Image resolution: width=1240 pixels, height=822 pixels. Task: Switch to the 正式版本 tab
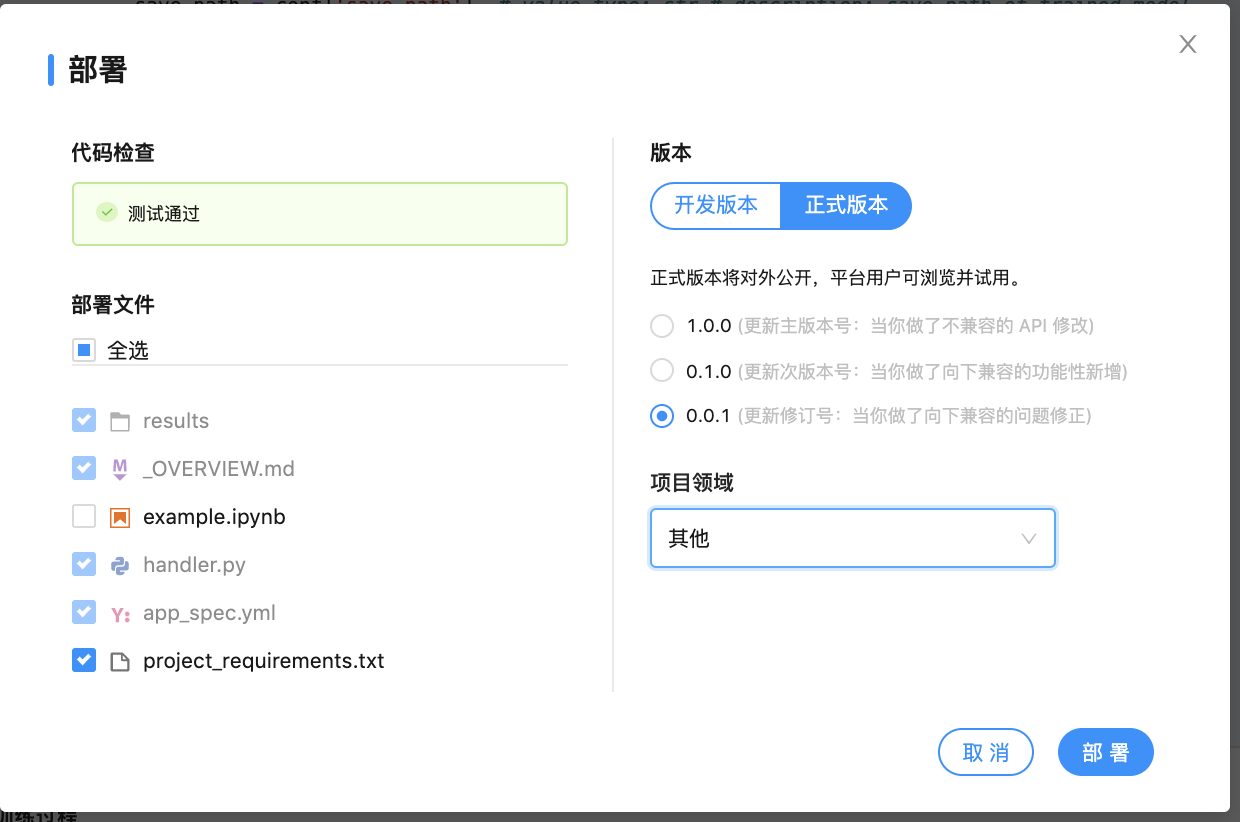pyautogui.click(x=846, y=205)
